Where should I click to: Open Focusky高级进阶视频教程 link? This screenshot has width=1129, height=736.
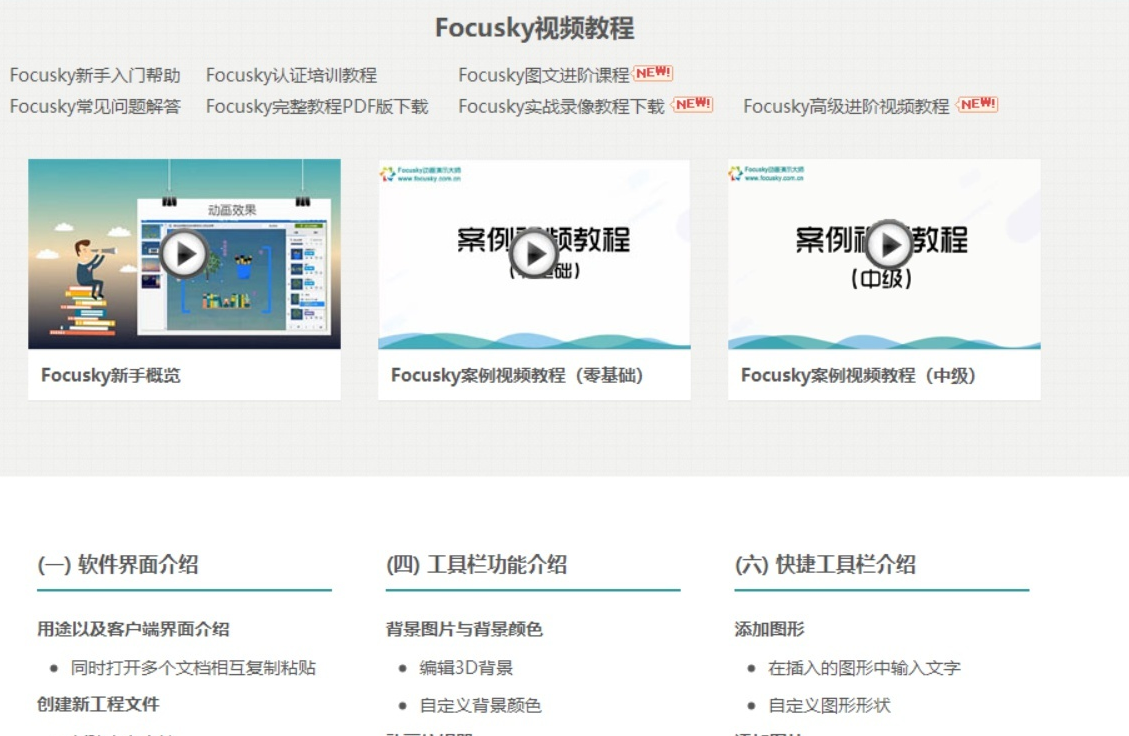pyautogui.click(x=846, y=107)
